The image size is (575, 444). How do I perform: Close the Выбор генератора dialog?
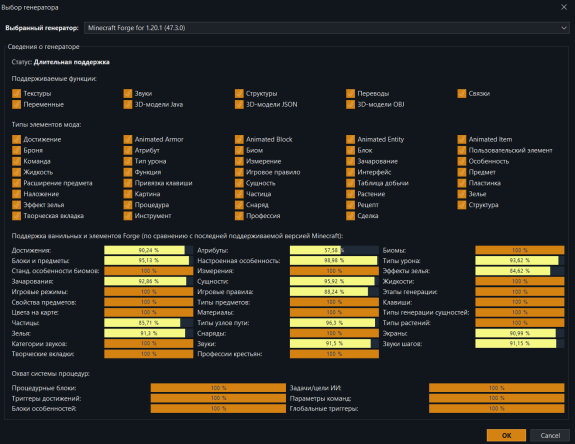point(564,7)
